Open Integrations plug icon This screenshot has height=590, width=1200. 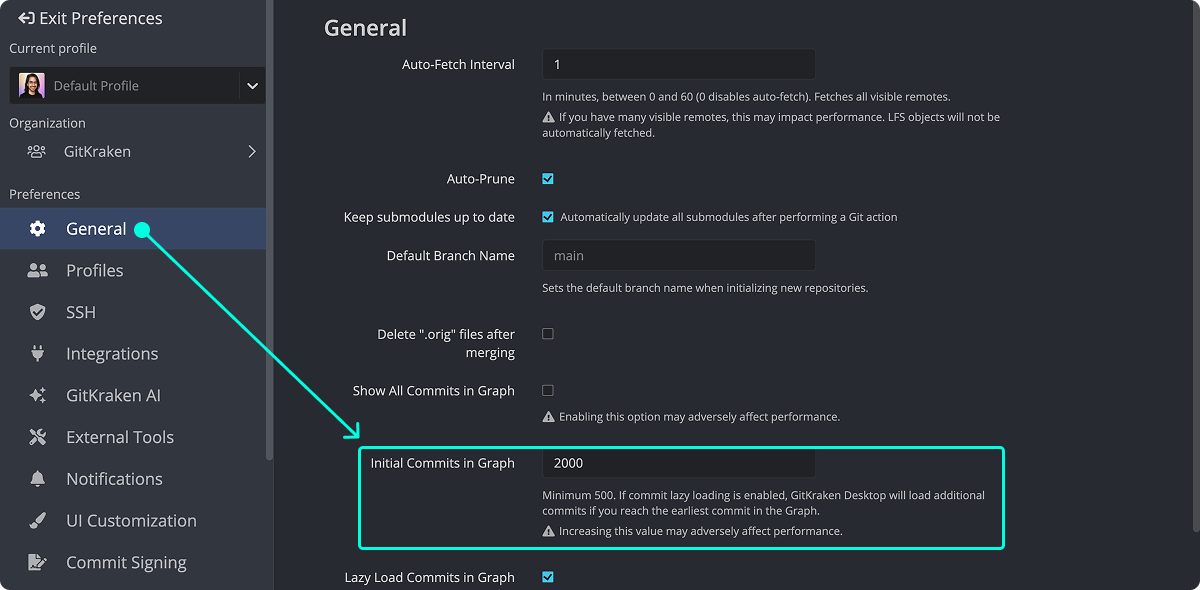pos(37,353)
